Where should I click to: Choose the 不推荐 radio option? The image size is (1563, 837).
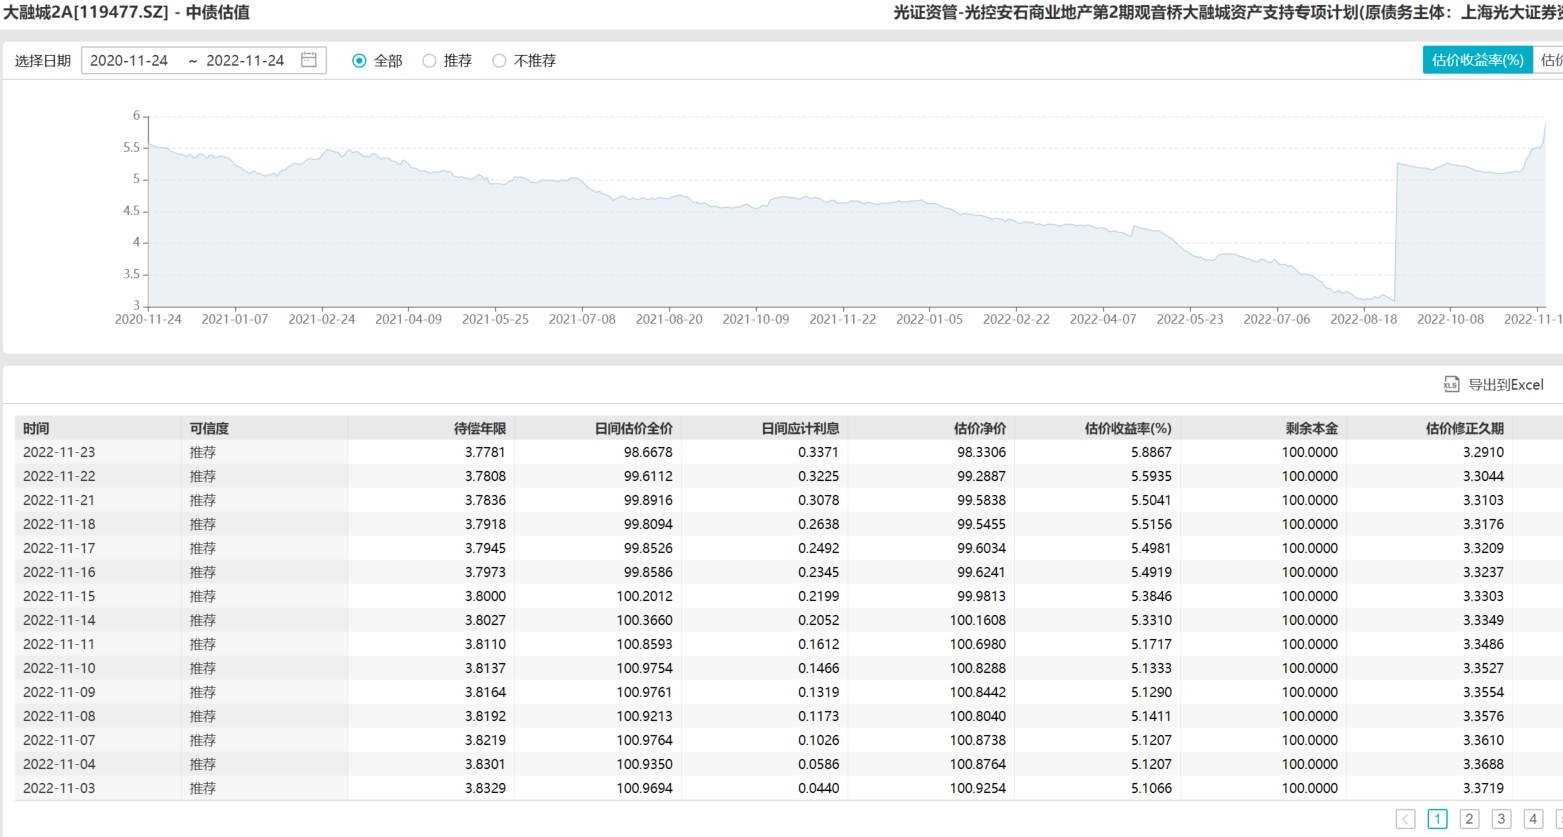tap(500, 61)
